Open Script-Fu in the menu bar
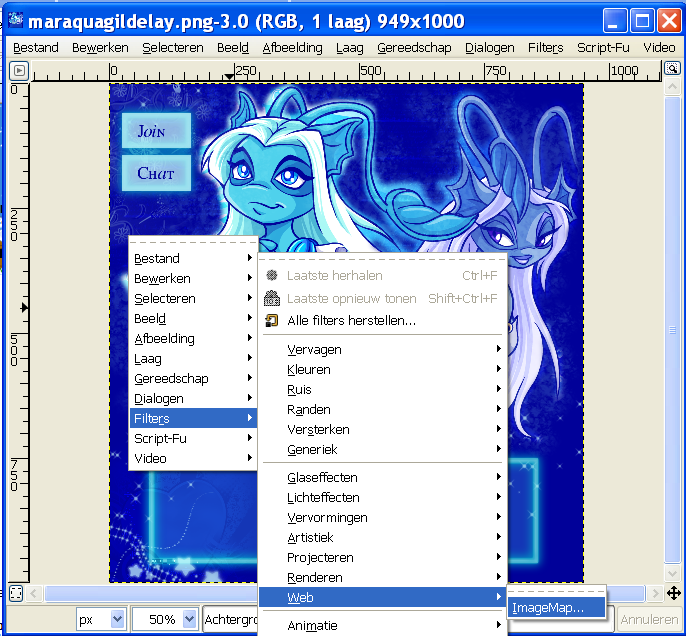Viewport: 686px width, 636px height. pos(603,48)
